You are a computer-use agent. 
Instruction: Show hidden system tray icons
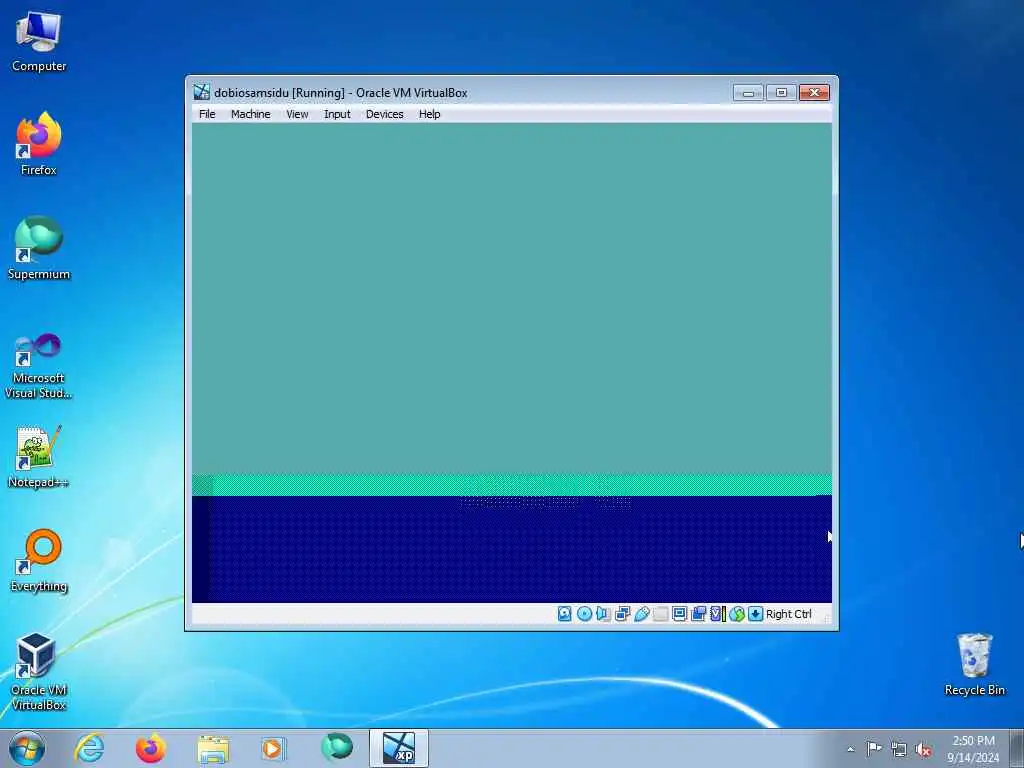pyautogui.click(x=850, y=749)
